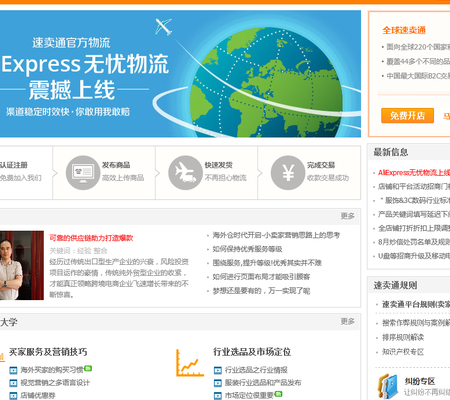Screen dimensions: 450x400
Task: Click 更多 in the 大学 section header
Action: click(347, 321)
